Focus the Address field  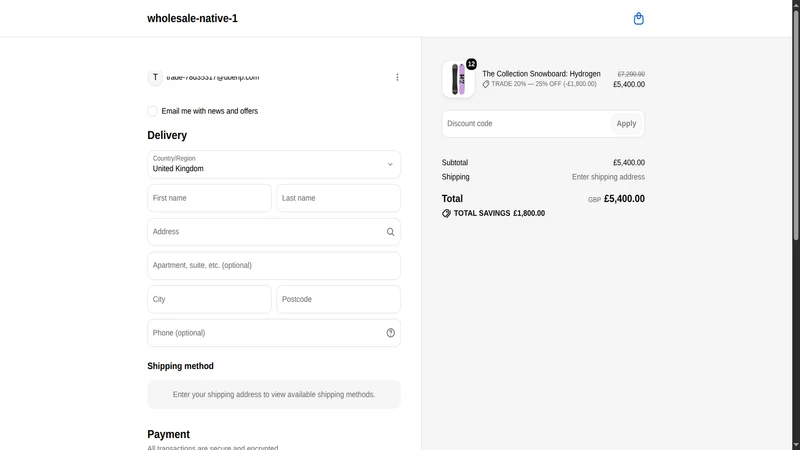click(274, 232)
